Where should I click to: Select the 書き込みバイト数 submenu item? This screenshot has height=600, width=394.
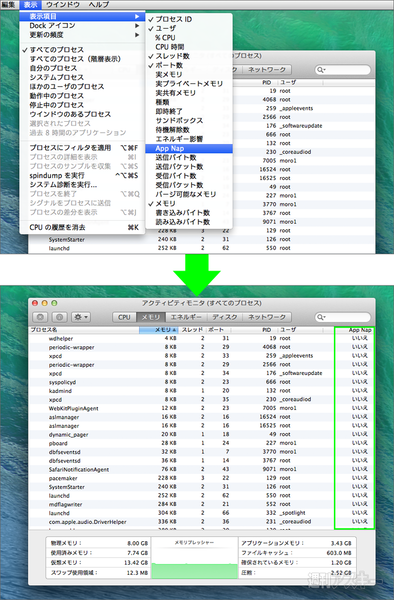pyautogui.click(x=189, y=213)
